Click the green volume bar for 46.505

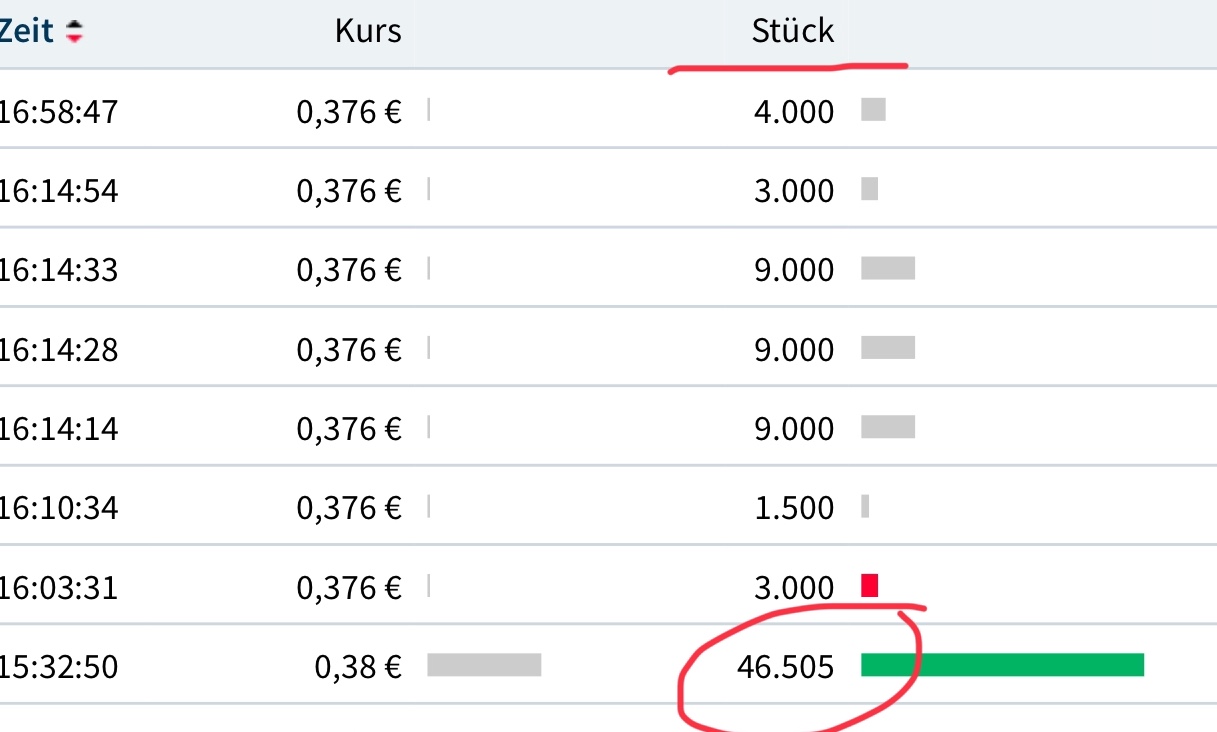pyautogui.click(x=1002, y=665)
